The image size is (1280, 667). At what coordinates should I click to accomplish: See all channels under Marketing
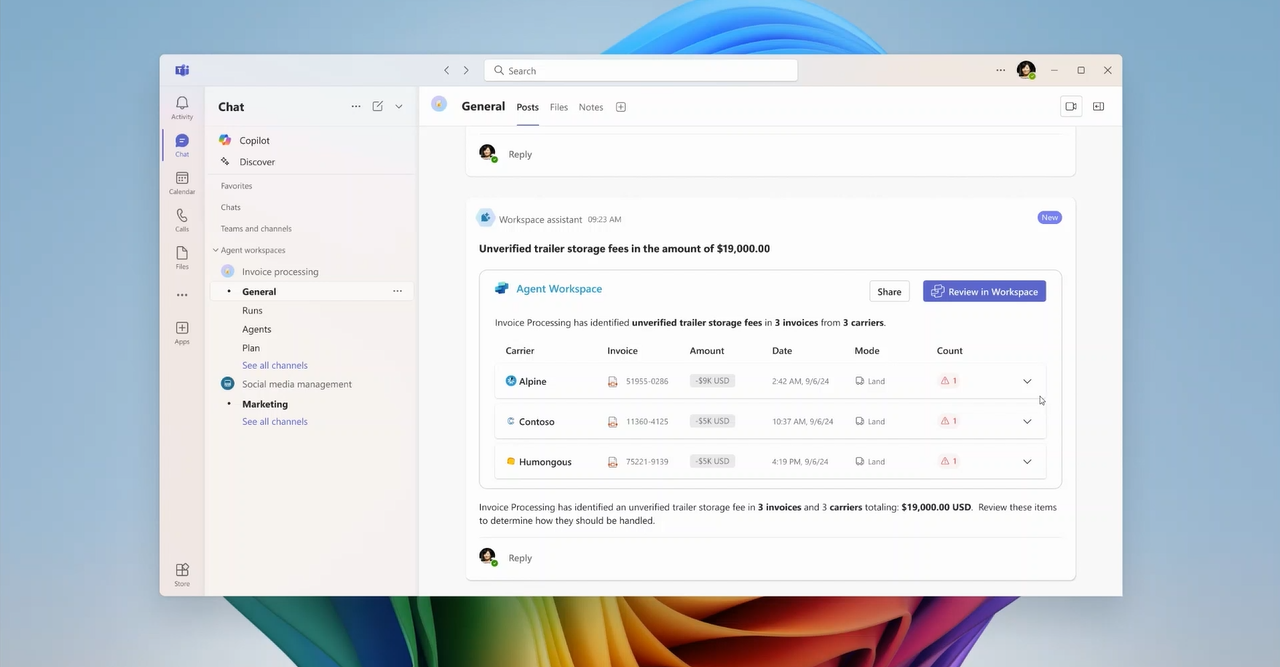tap(275, 422)
